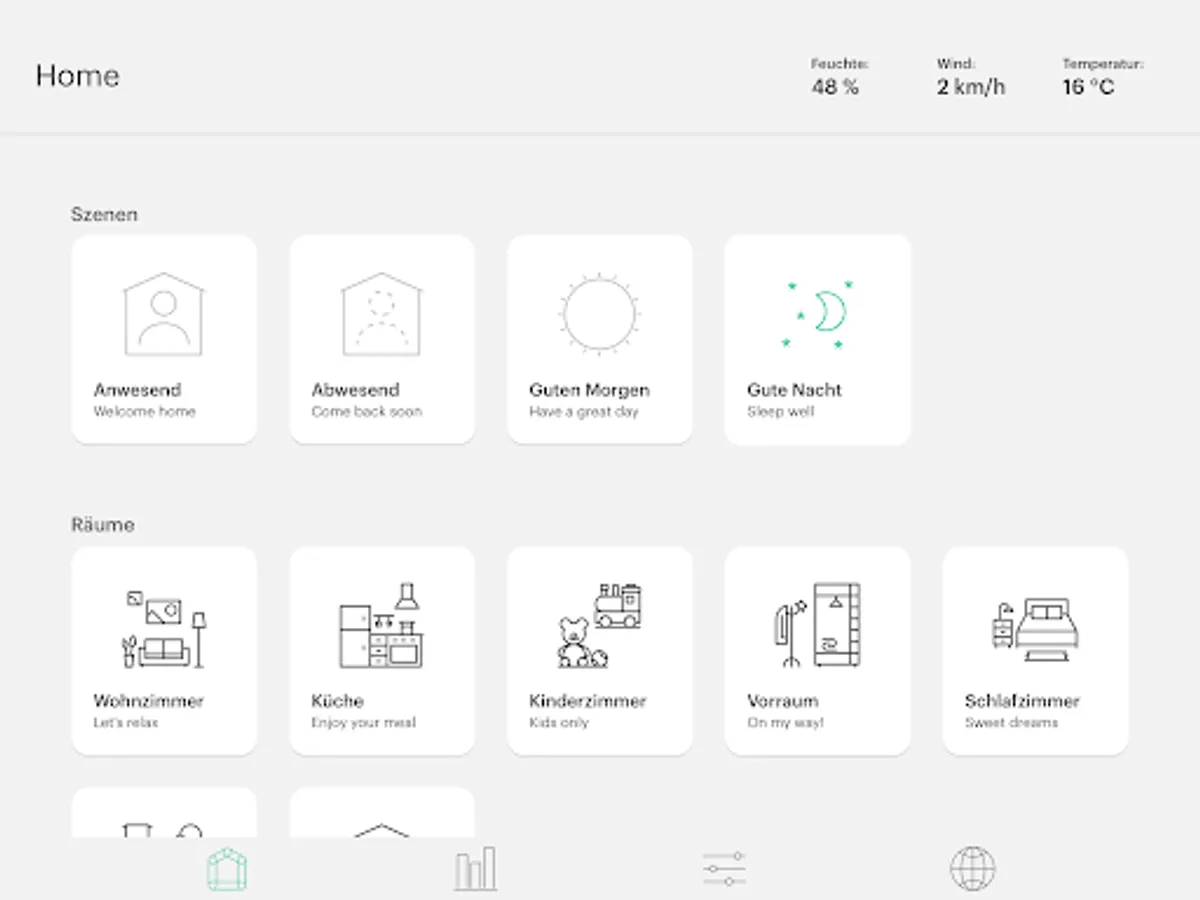
Task: Switch to the Home tab house icon
Action: 227,869
